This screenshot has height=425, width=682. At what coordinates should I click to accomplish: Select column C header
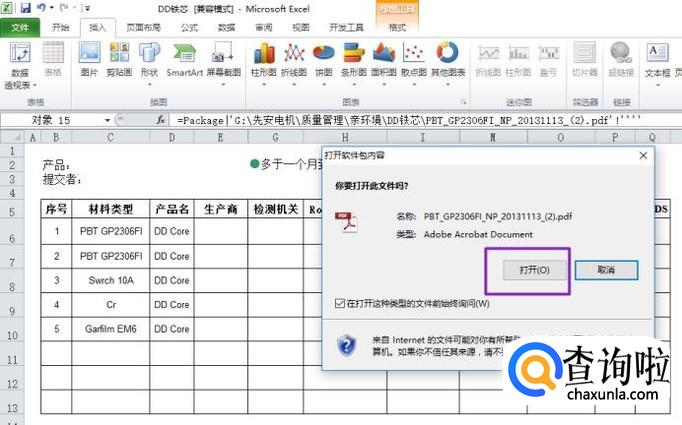point(110,137)
